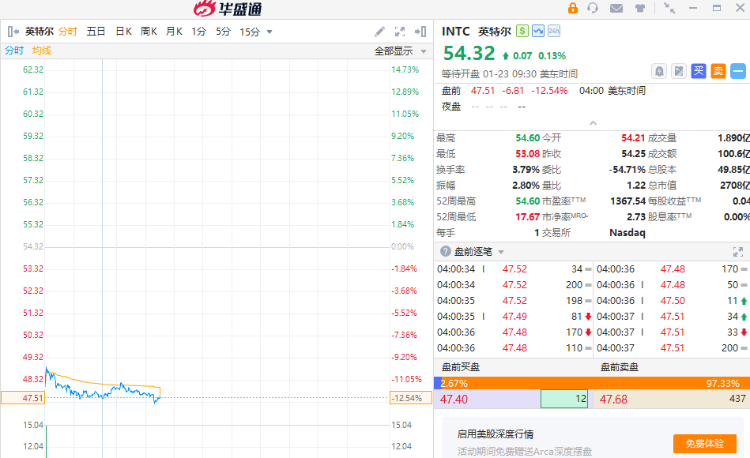This screenshot has height=458, width=750.
Task: Open the mail messages icon
Action: tap(615, 9)
